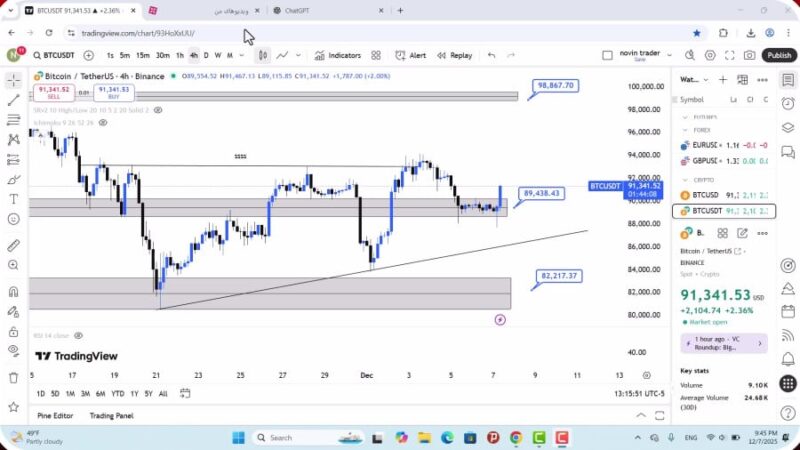Toggle RSI 14 indicator visibility
800x450 pixels.
pos(78,336)
